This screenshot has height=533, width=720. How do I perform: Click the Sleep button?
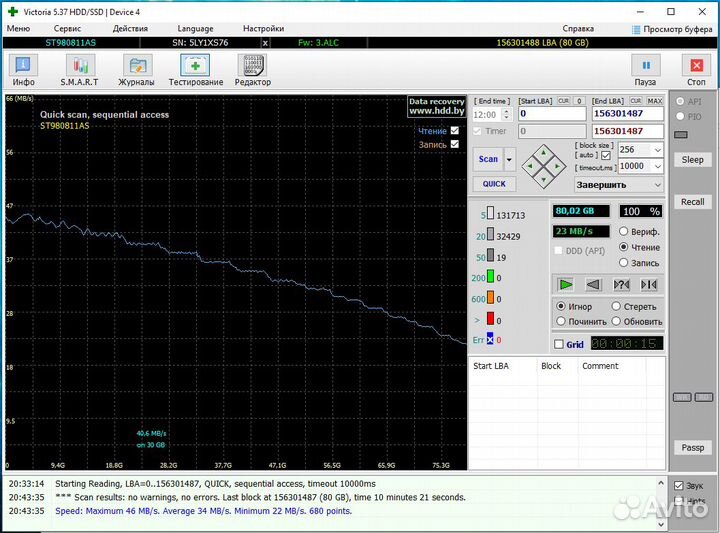pyautogui.click(x=692, y=160)
